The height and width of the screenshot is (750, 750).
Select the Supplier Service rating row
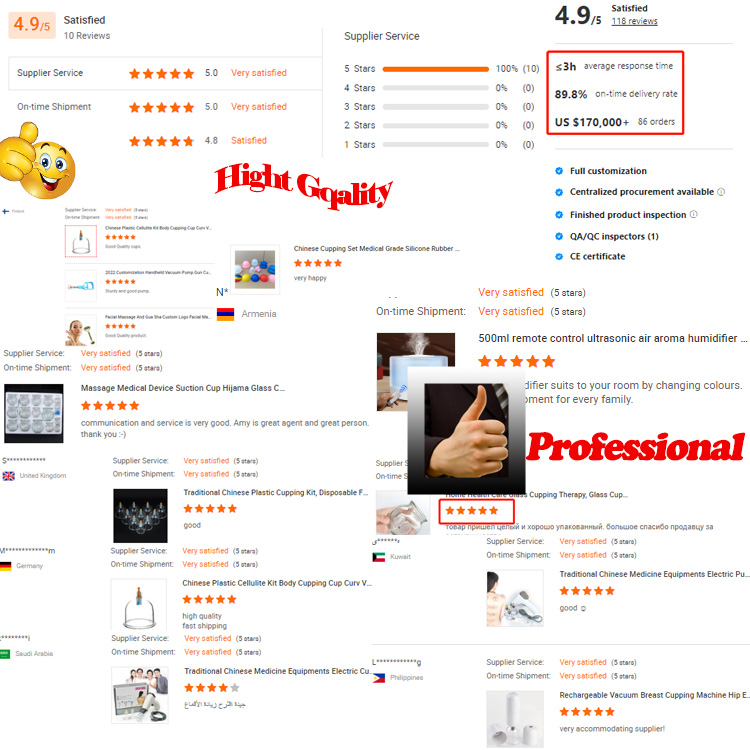[165, 73]
